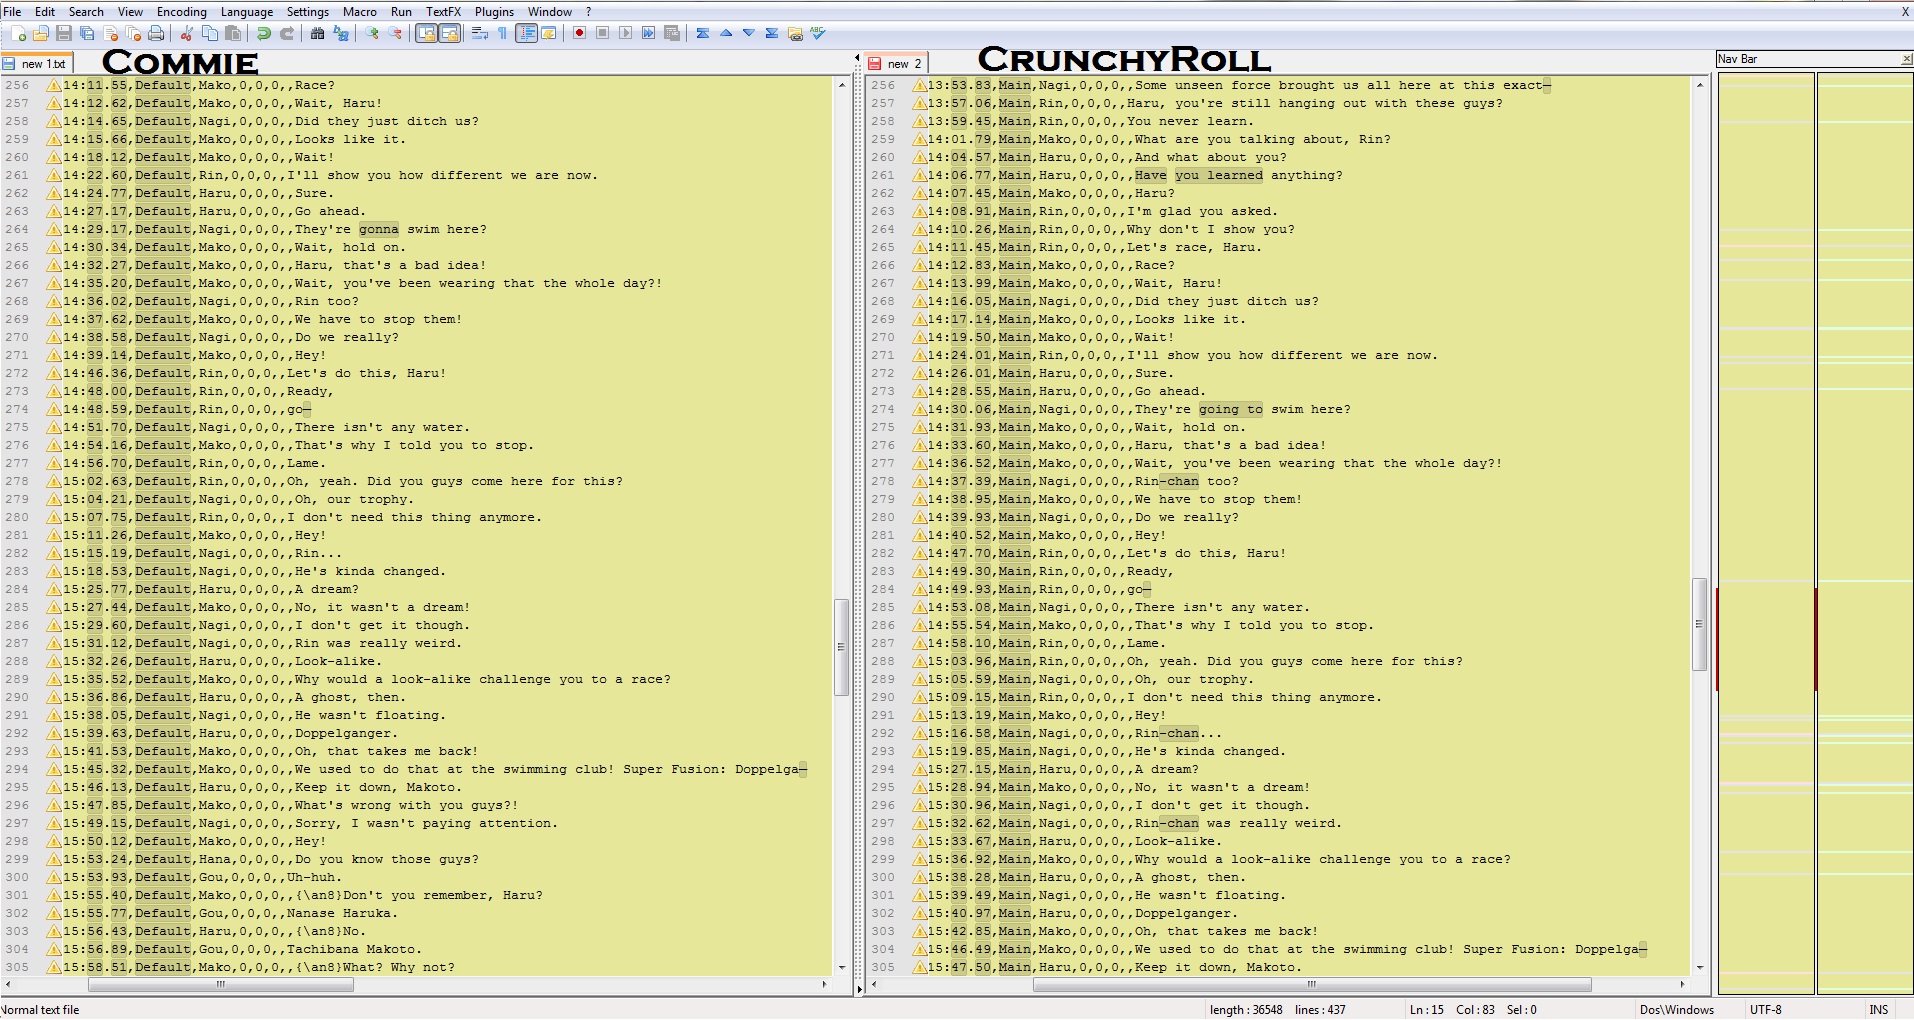The image size is (1914, 1020).
Task: Create a new document with the New icon
Action: click(18, 33)
